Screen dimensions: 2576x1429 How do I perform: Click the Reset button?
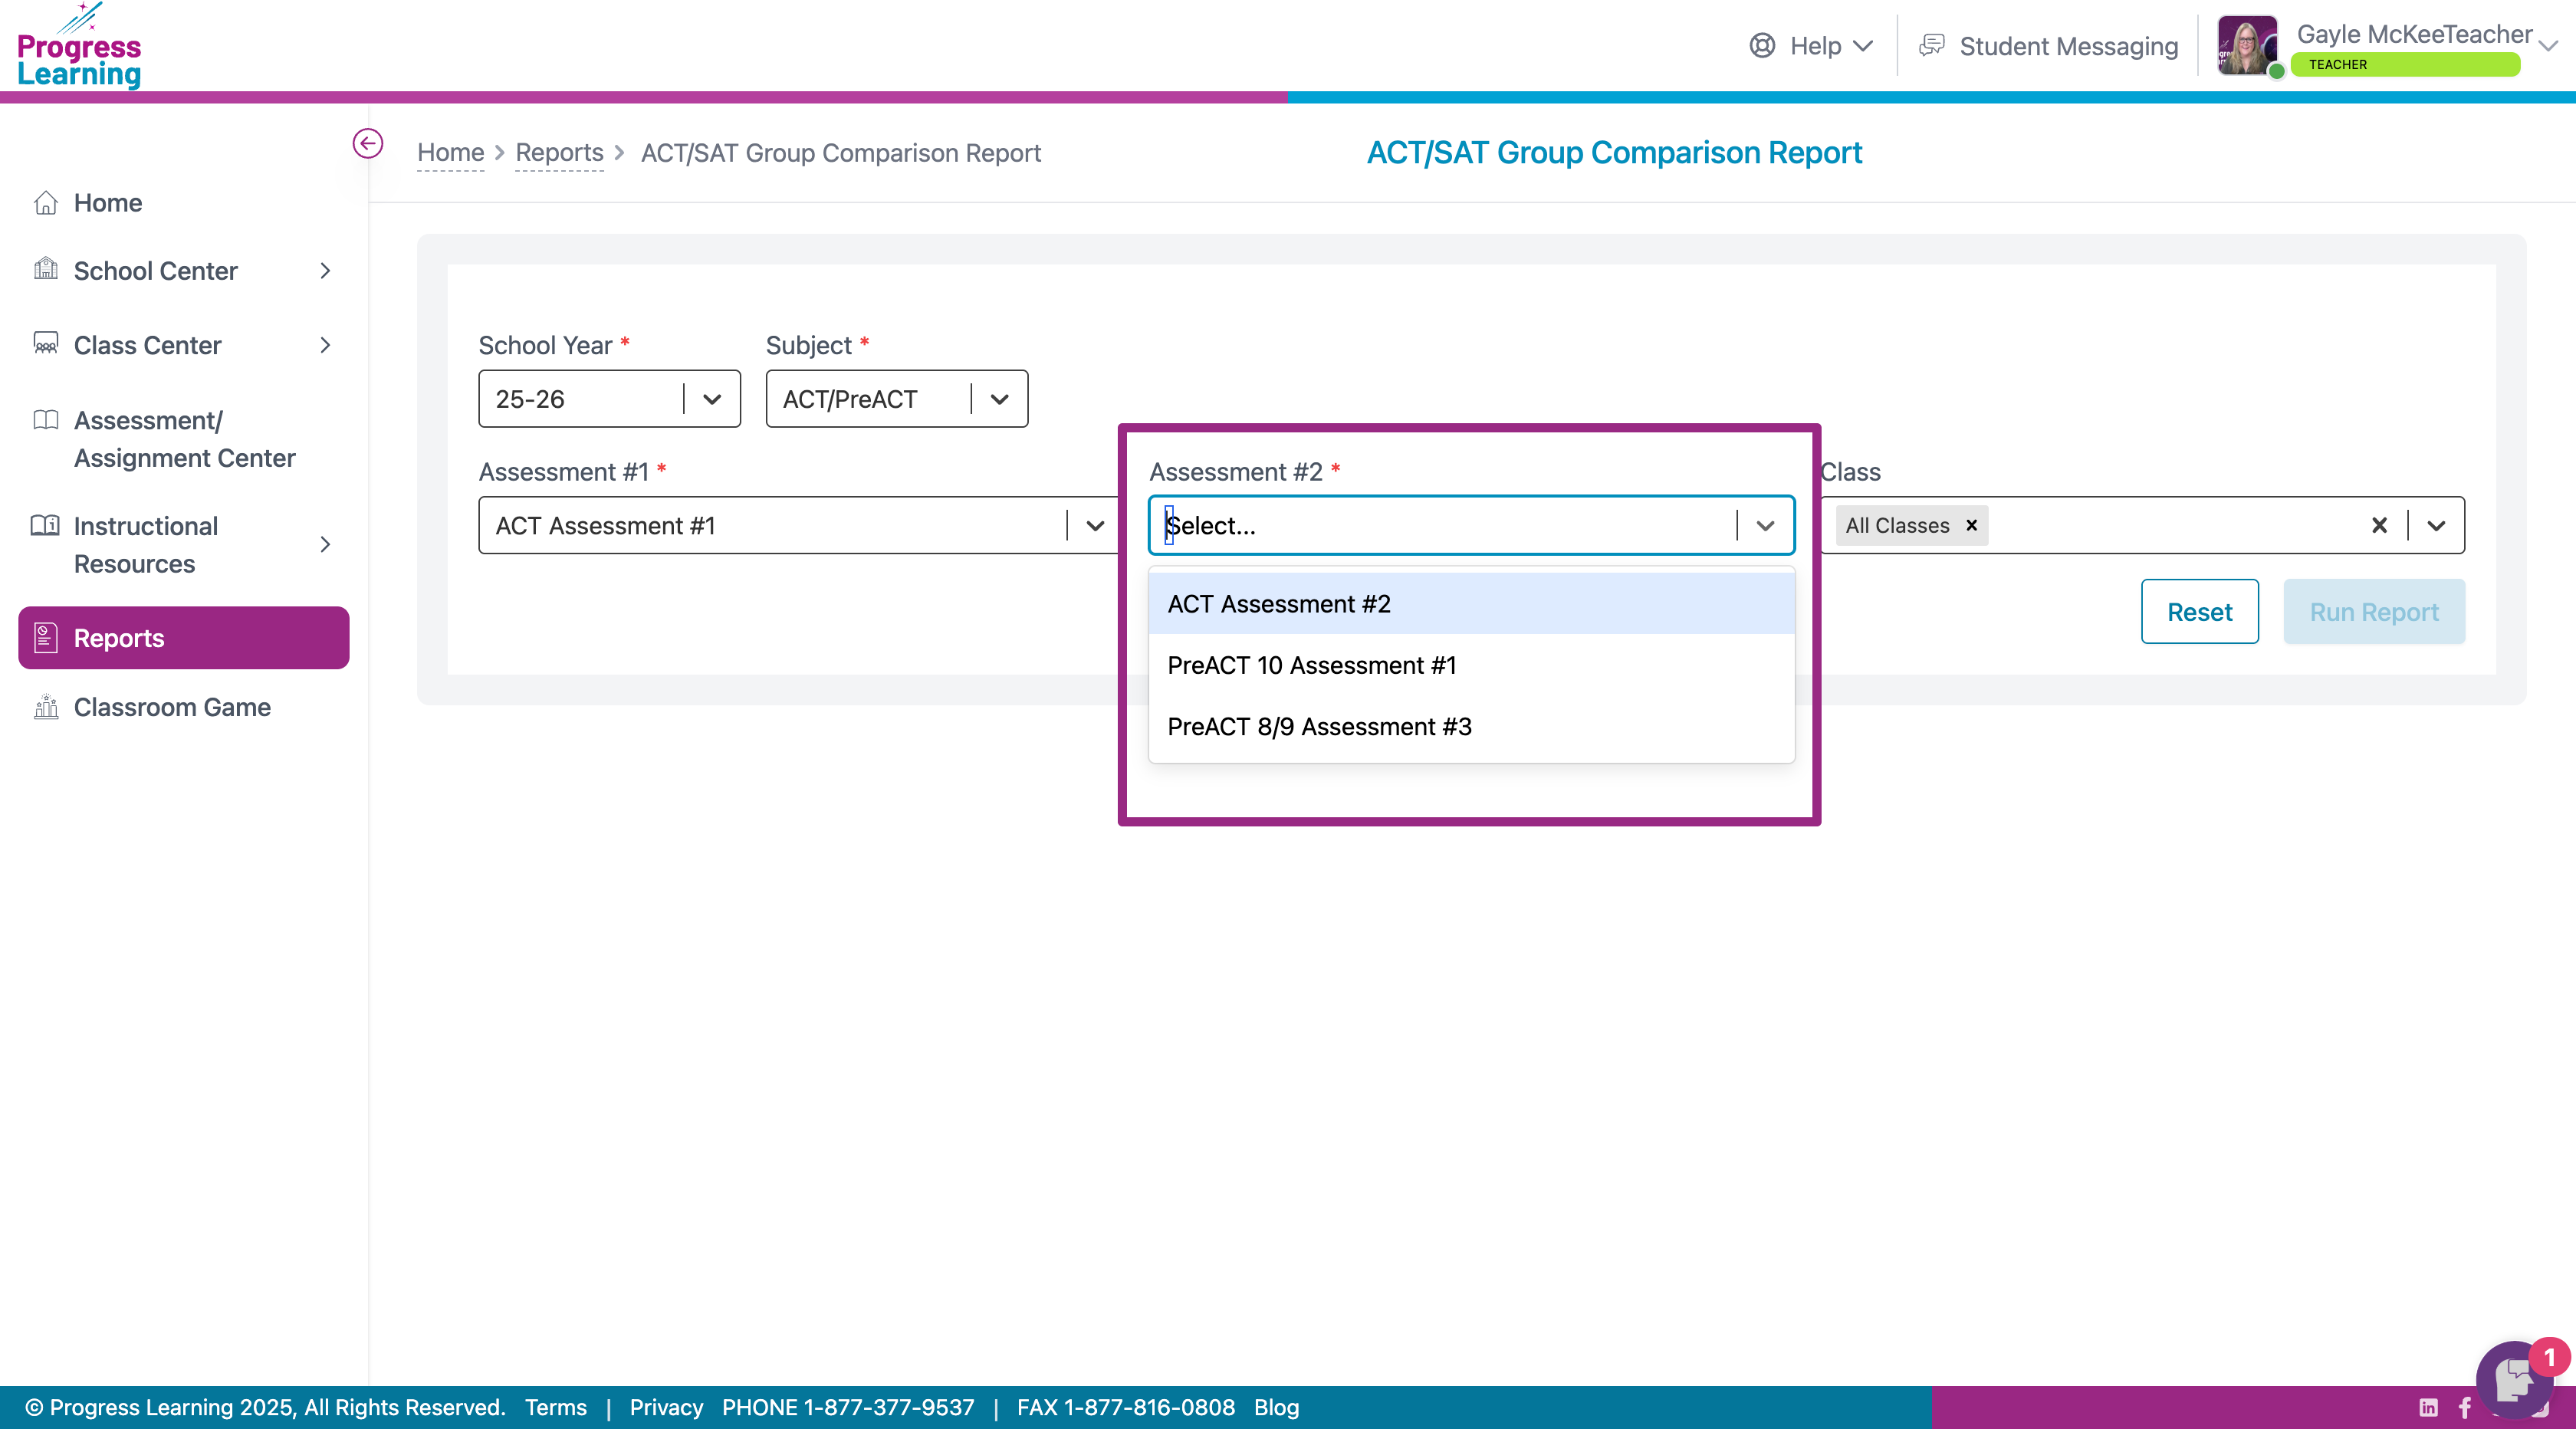coord(2199,612)
